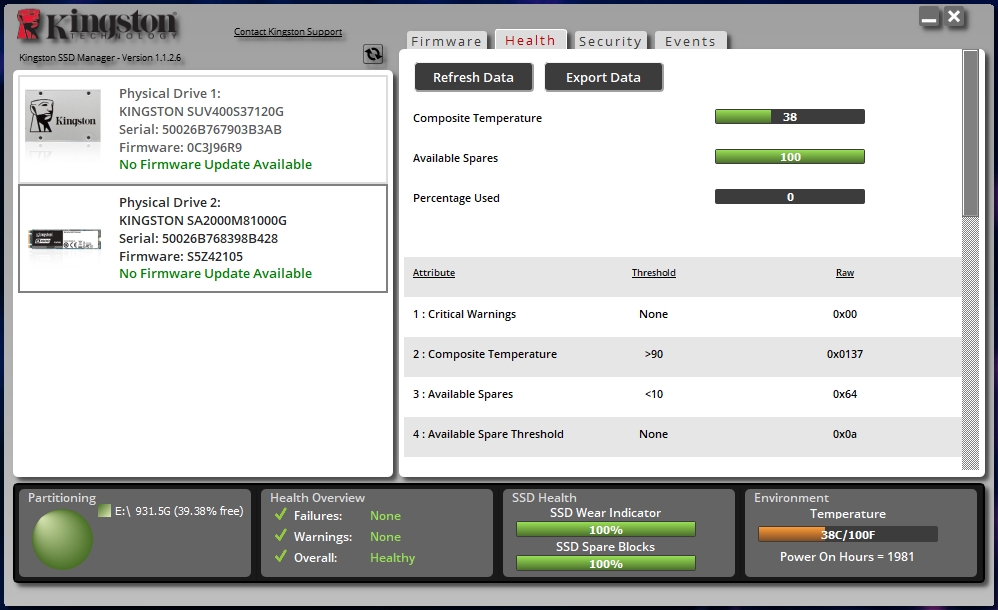Click the SSD Wear Indicator 100% bar
Image resolution: width=998 pixels, height=610 pixels.
[x=605, y=529]
